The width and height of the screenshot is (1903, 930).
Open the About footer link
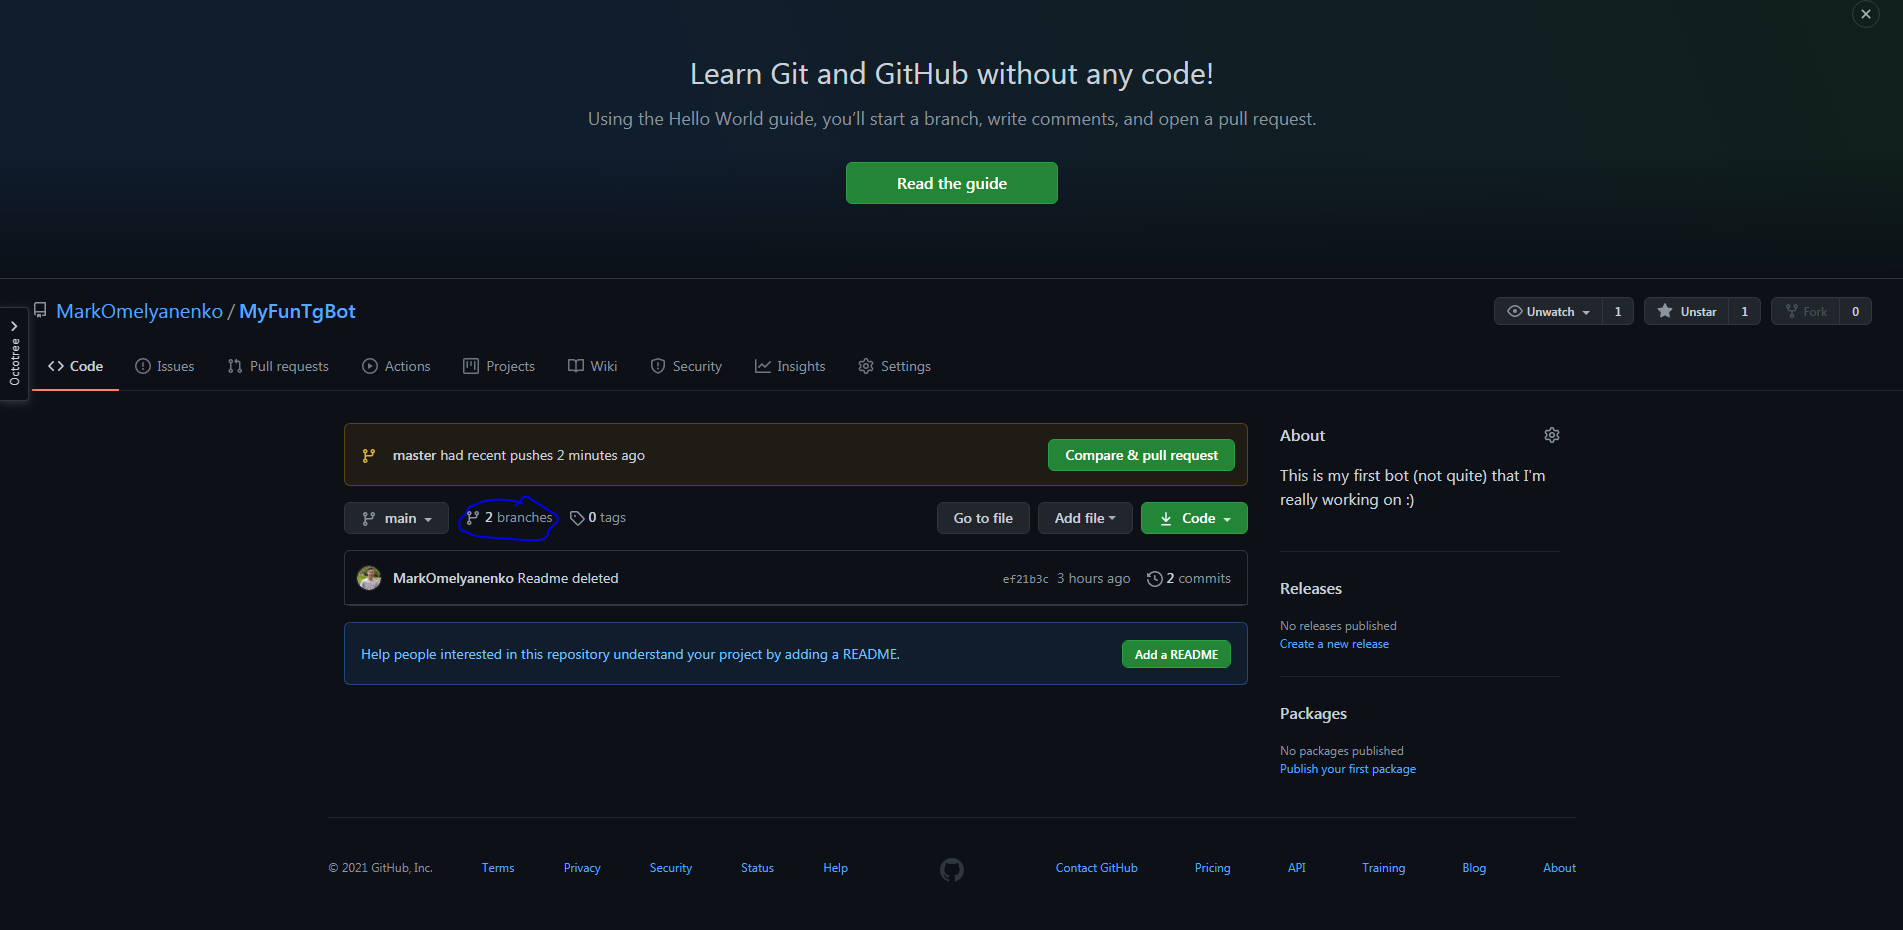(x=1559, y=868)
